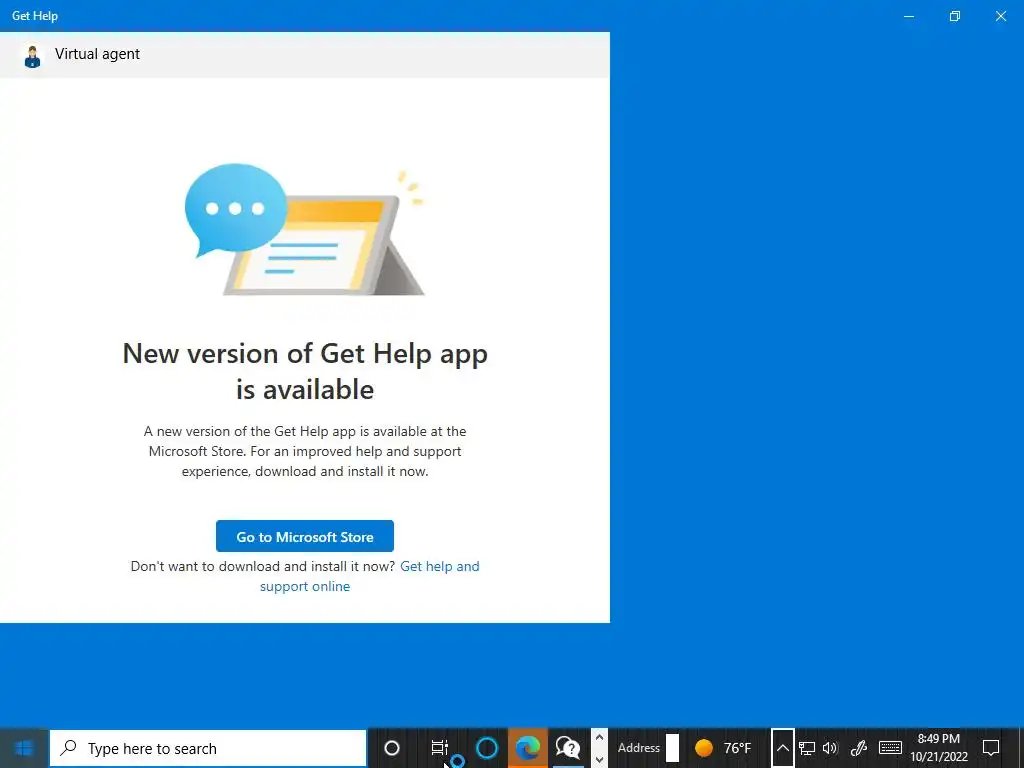Launch Cortana from the taskbar
The image size is (1024, 768).
487,748
